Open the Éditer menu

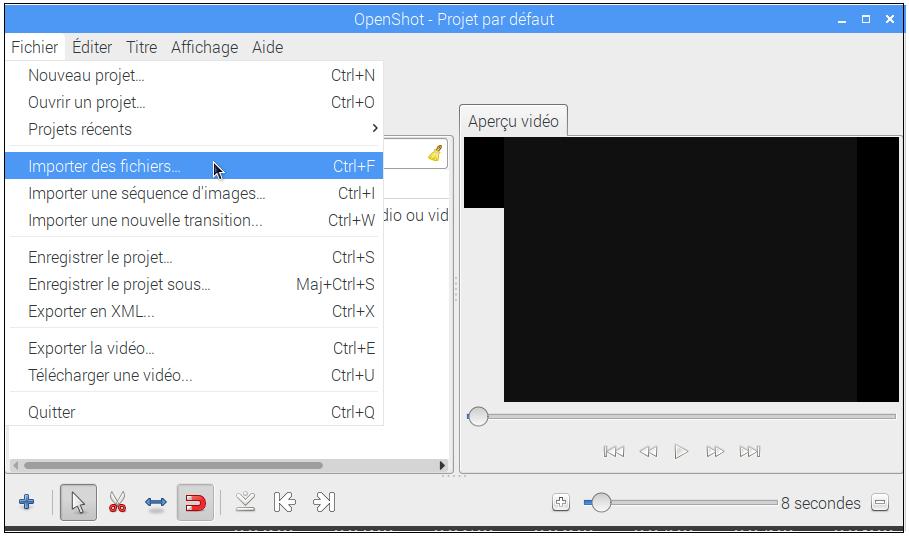[x=92, y=47]
